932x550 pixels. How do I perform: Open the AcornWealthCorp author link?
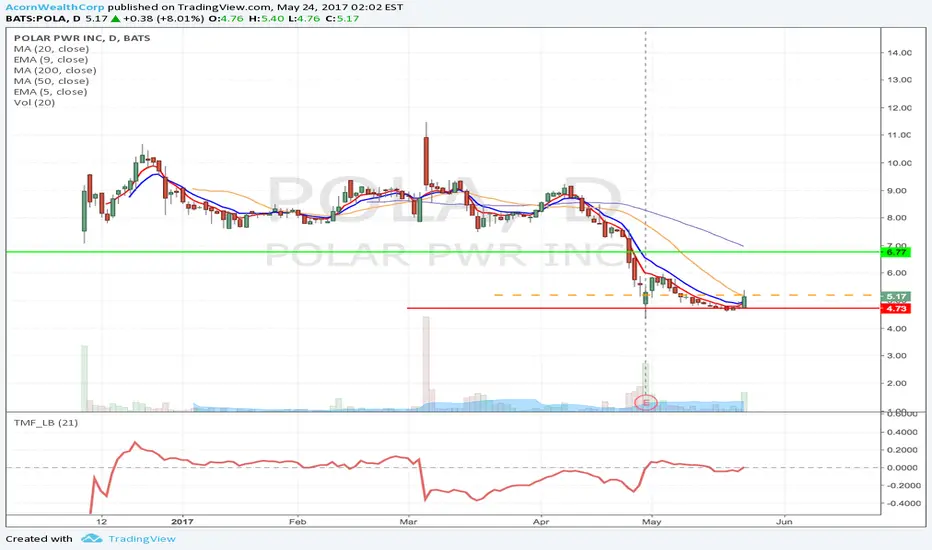point(55,7)
